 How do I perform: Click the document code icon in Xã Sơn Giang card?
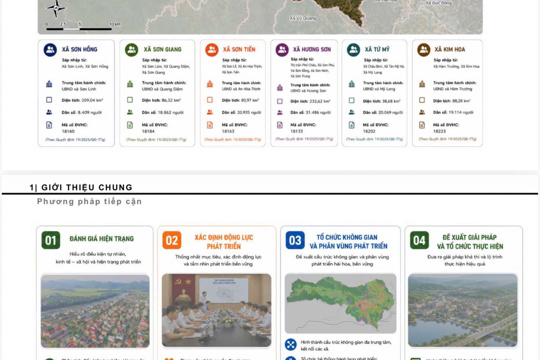point(130,125)
